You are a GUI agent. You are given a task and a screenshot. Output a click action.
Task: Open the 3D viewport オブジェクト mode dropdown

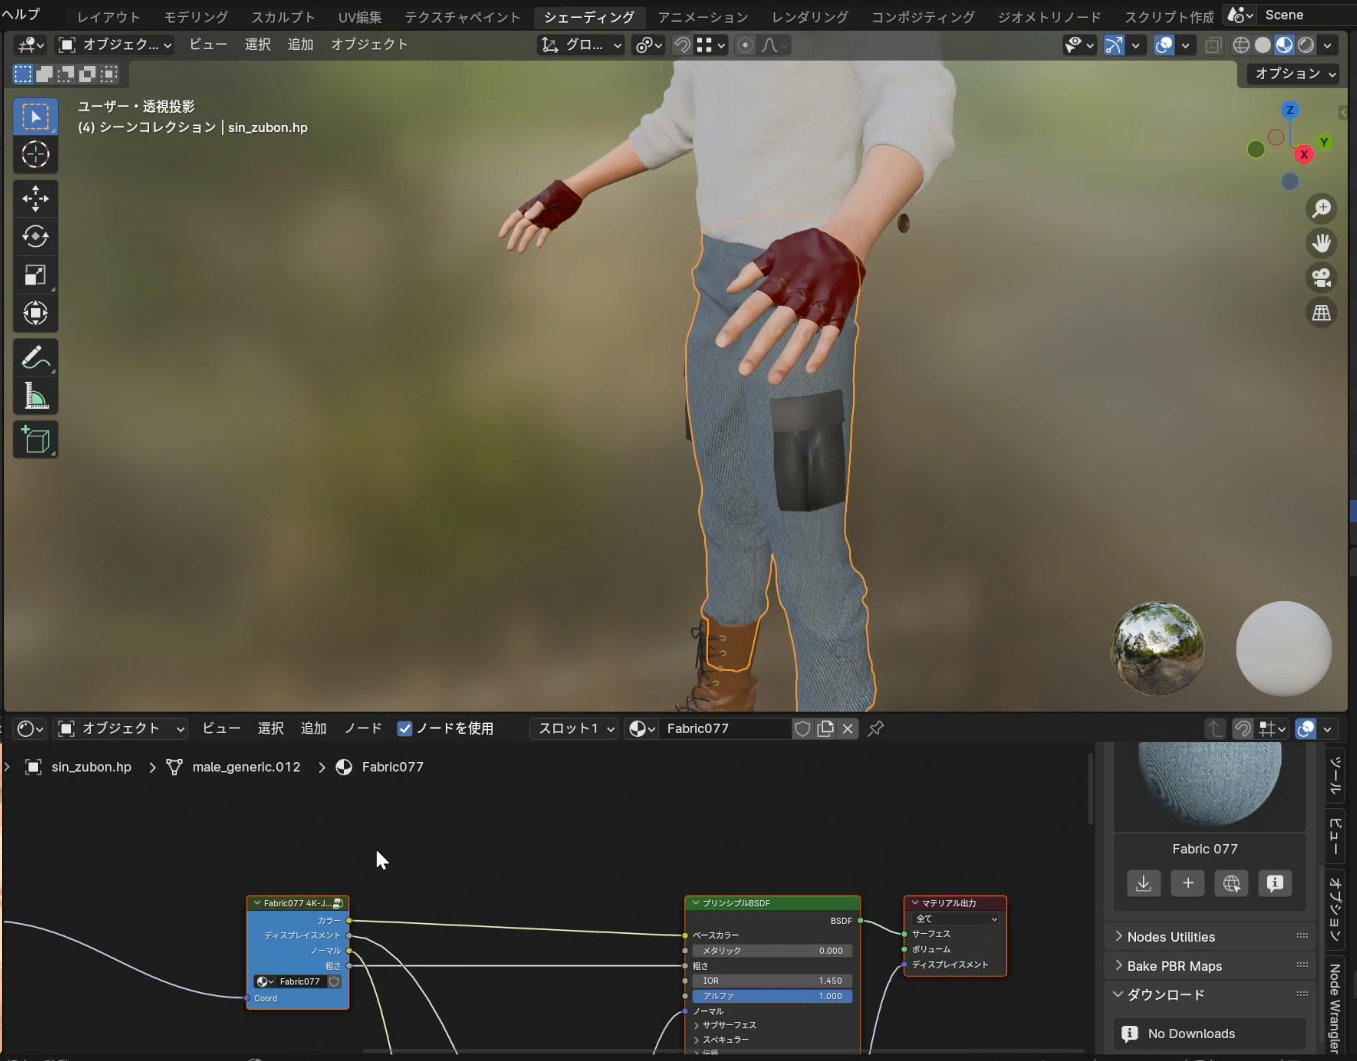point(115,45)
